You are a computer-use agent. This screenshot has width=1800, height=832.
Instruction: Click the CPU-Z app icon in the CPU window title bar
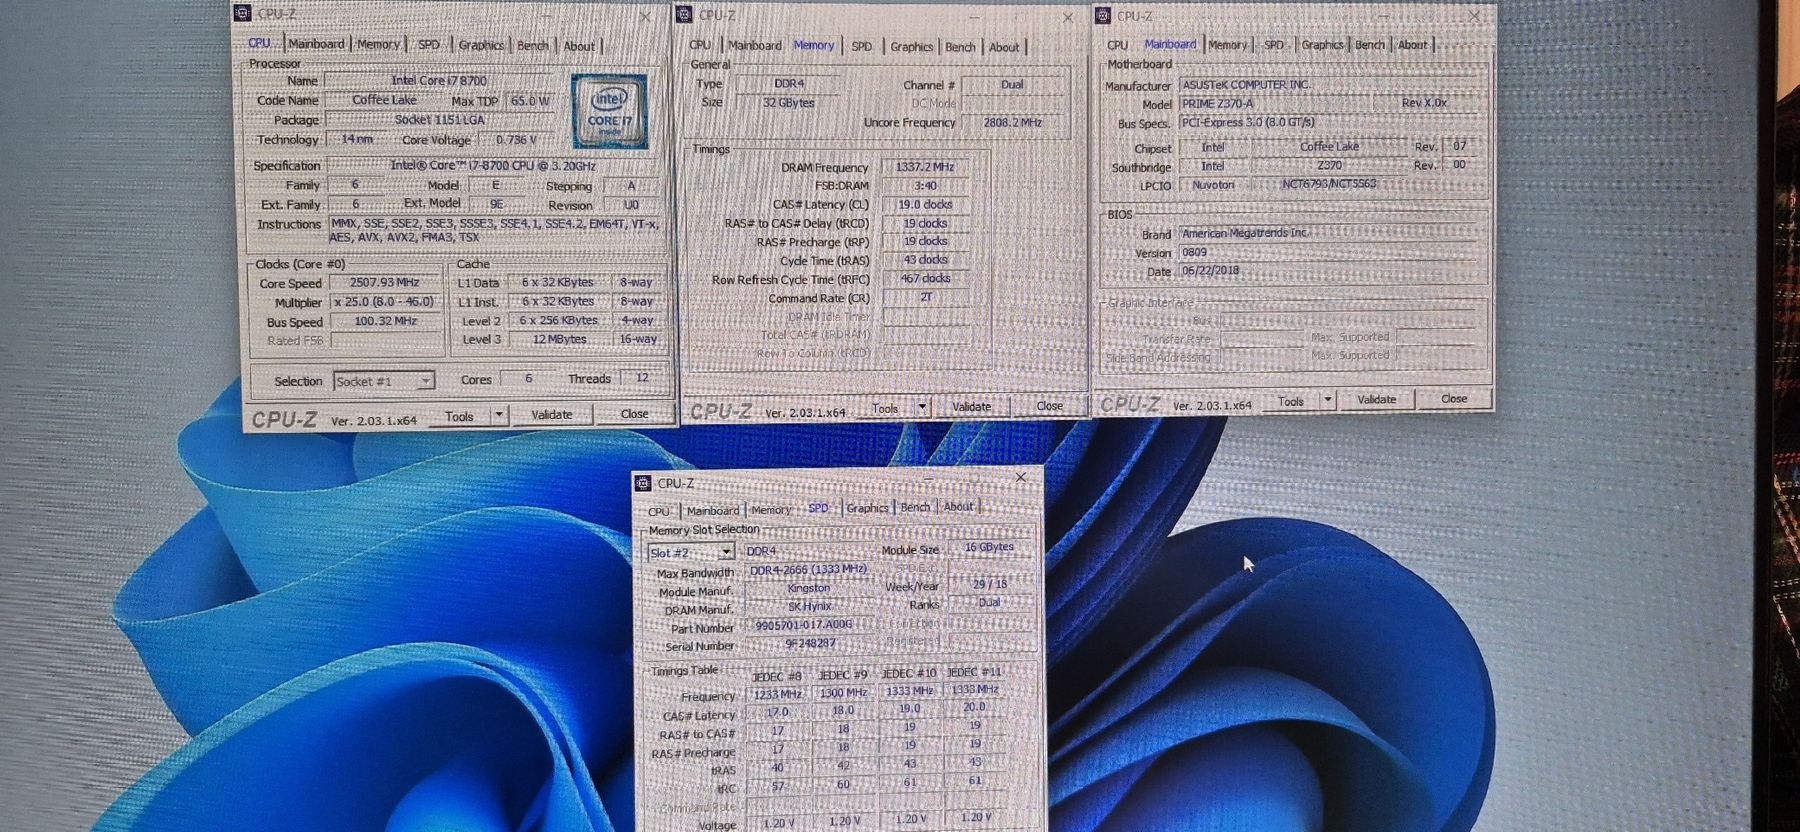tap(243, 13)
